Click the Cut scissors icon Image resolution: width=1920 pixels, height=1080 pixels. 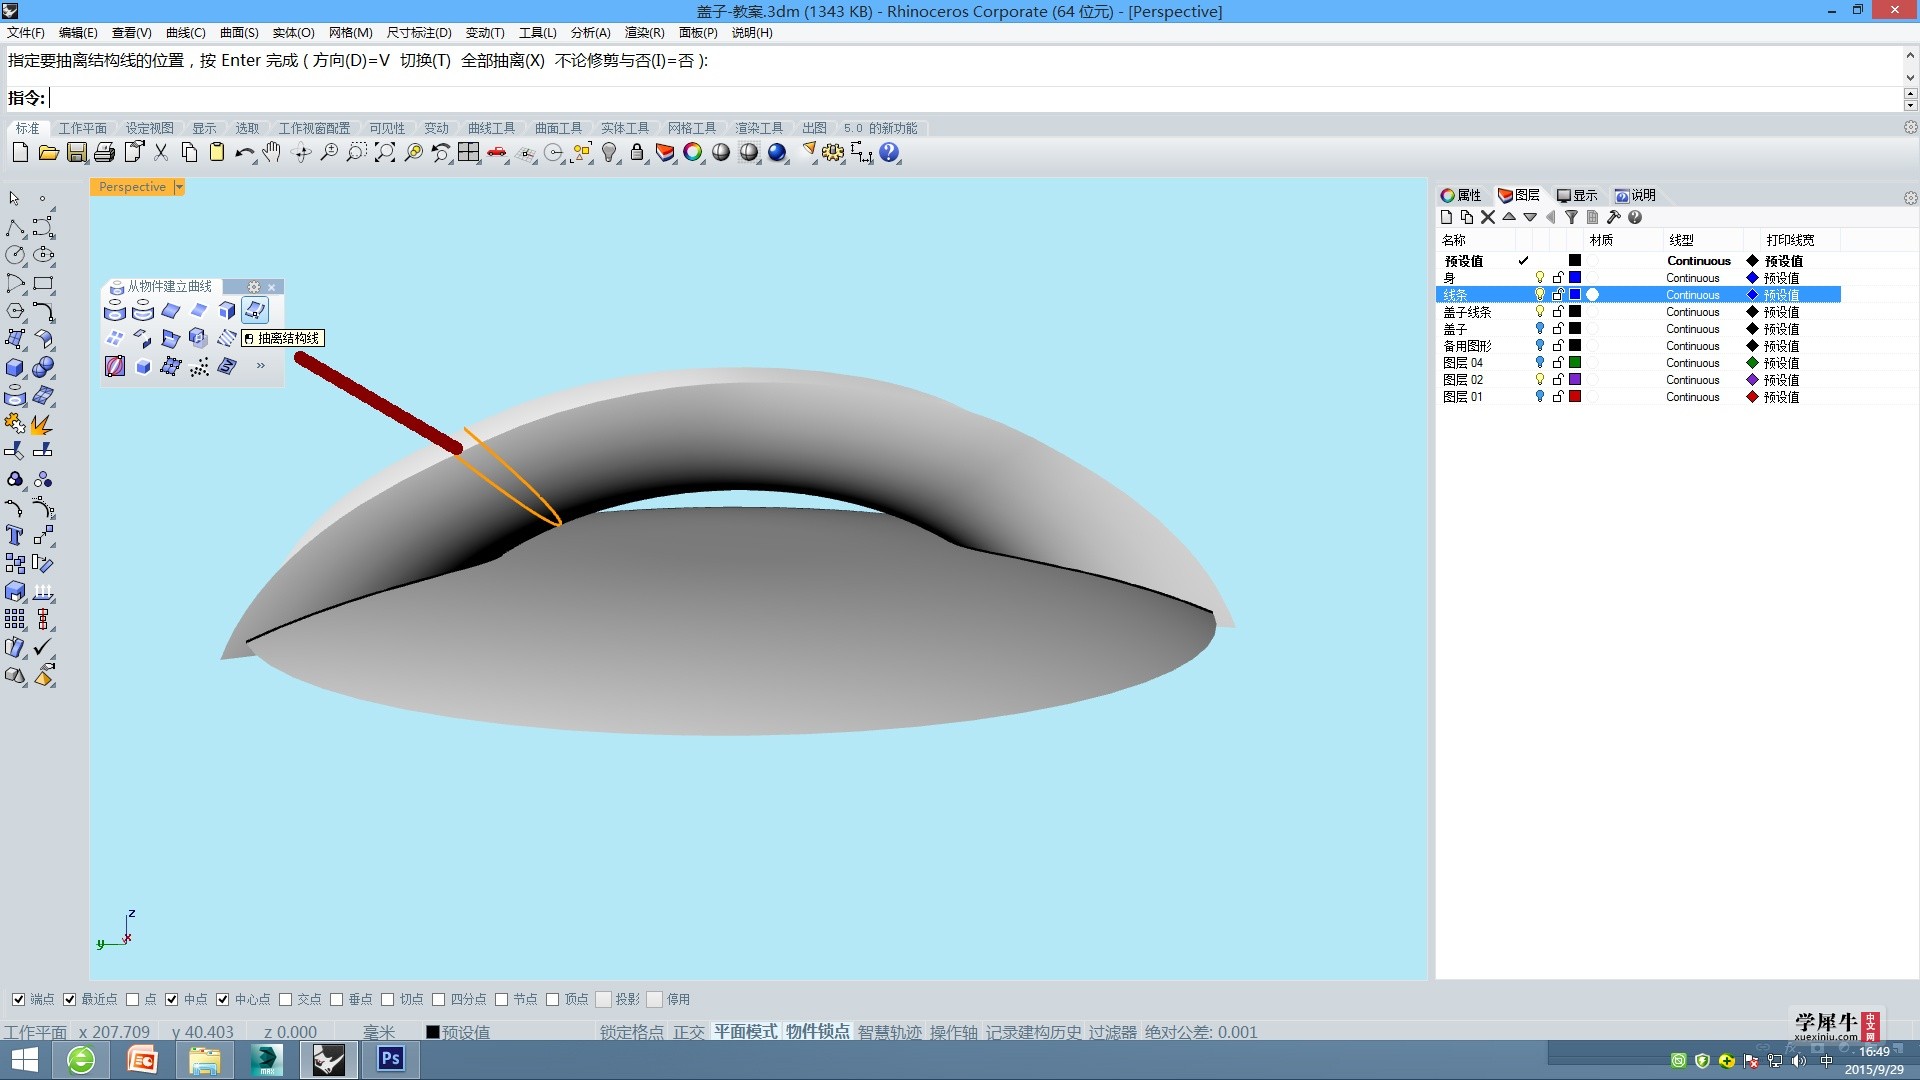161,152
